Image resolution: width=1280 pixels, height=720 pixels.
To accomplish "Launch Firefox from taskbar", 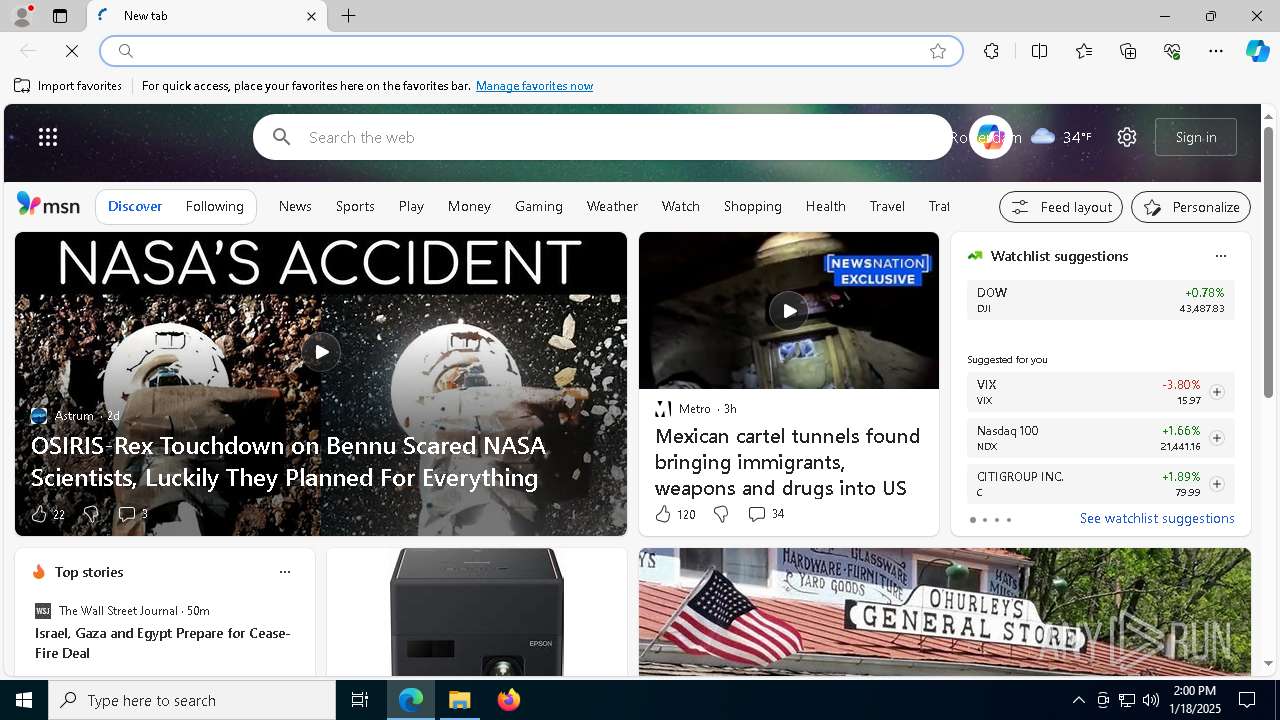I will (508, 700).
